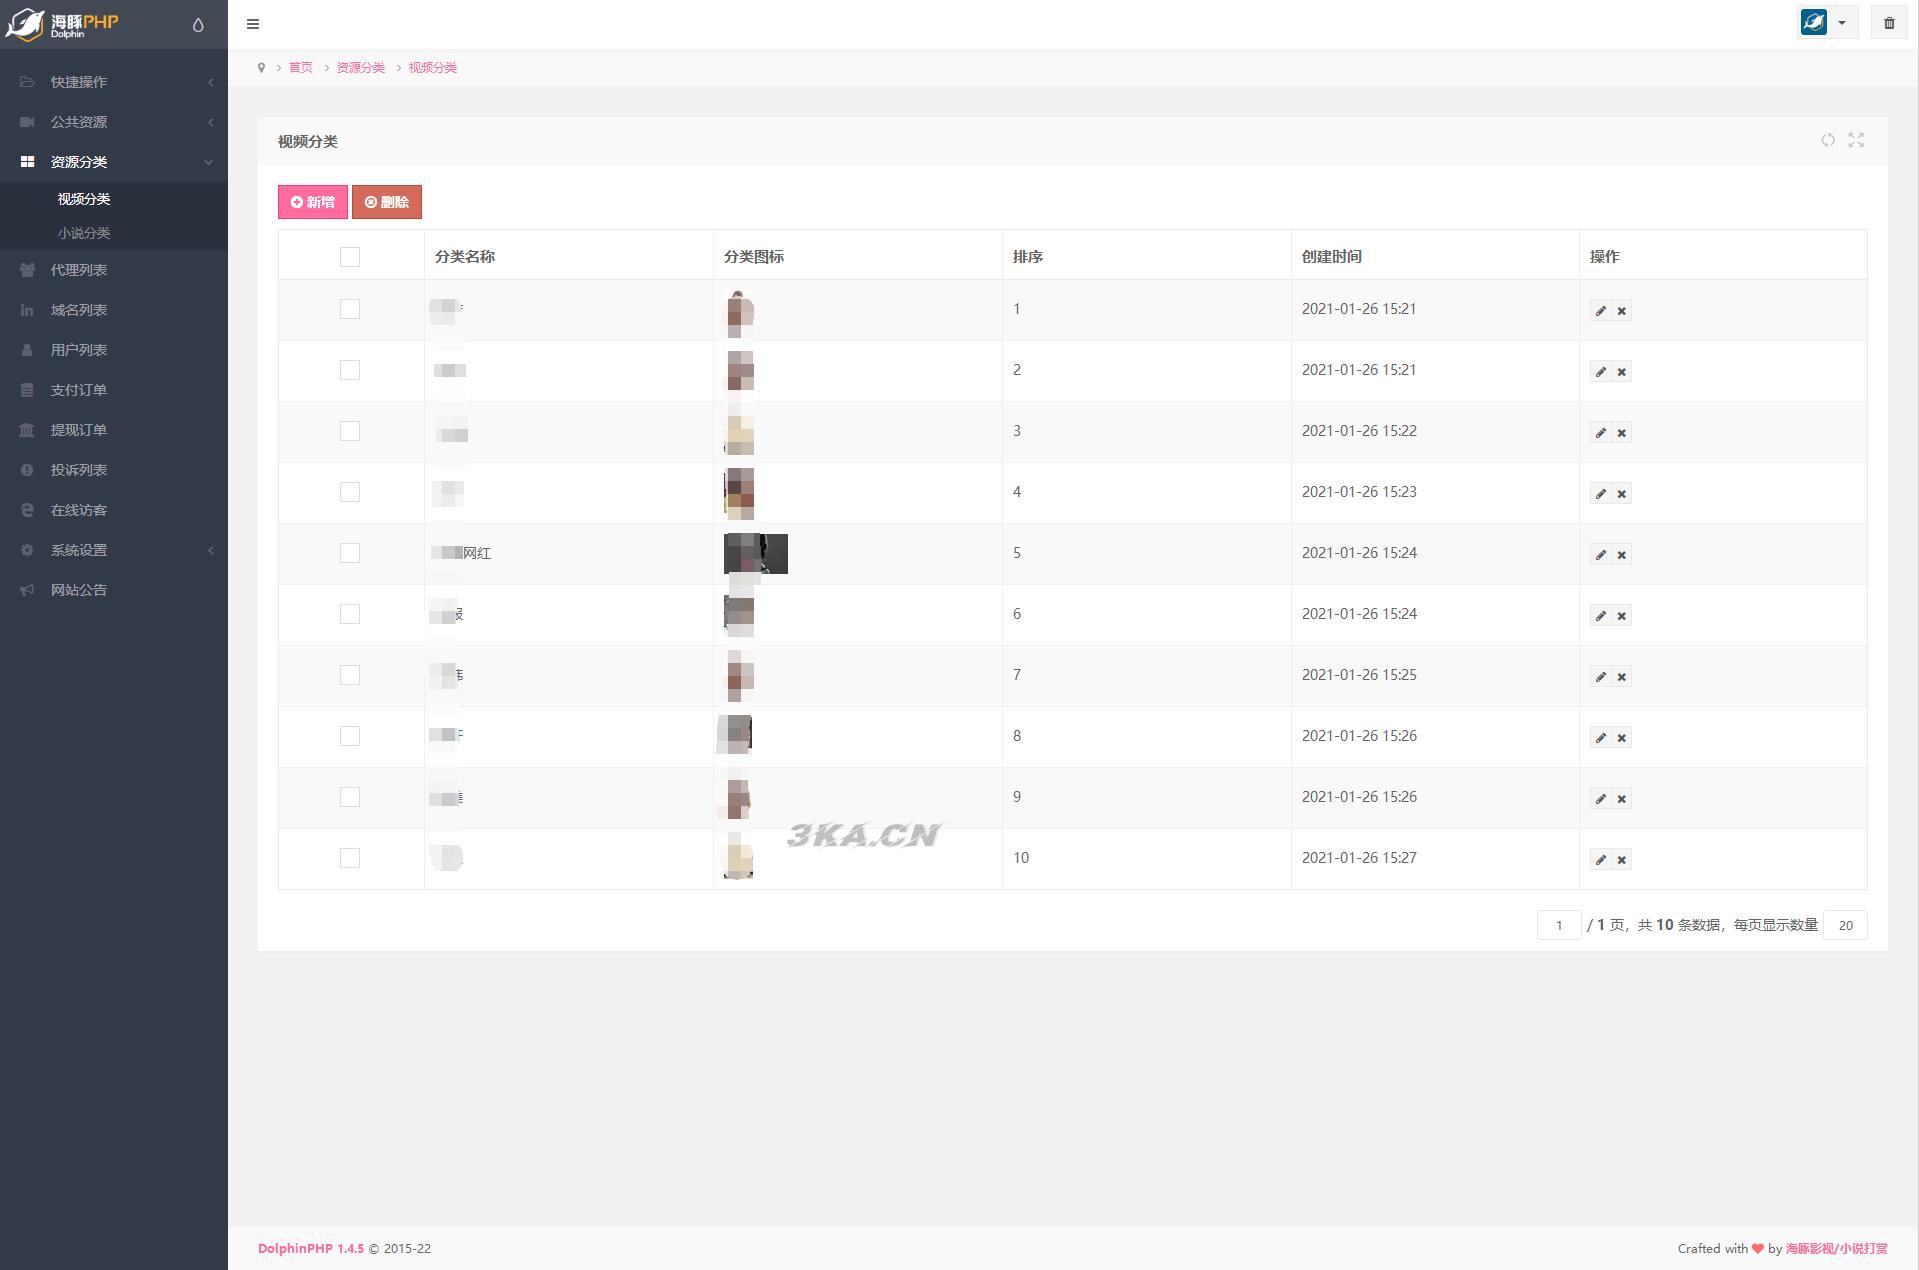The width and height of the screenshot is (1919, 1270).
Task: Click the trash icon in top bar
Action: pos(1889,23)
